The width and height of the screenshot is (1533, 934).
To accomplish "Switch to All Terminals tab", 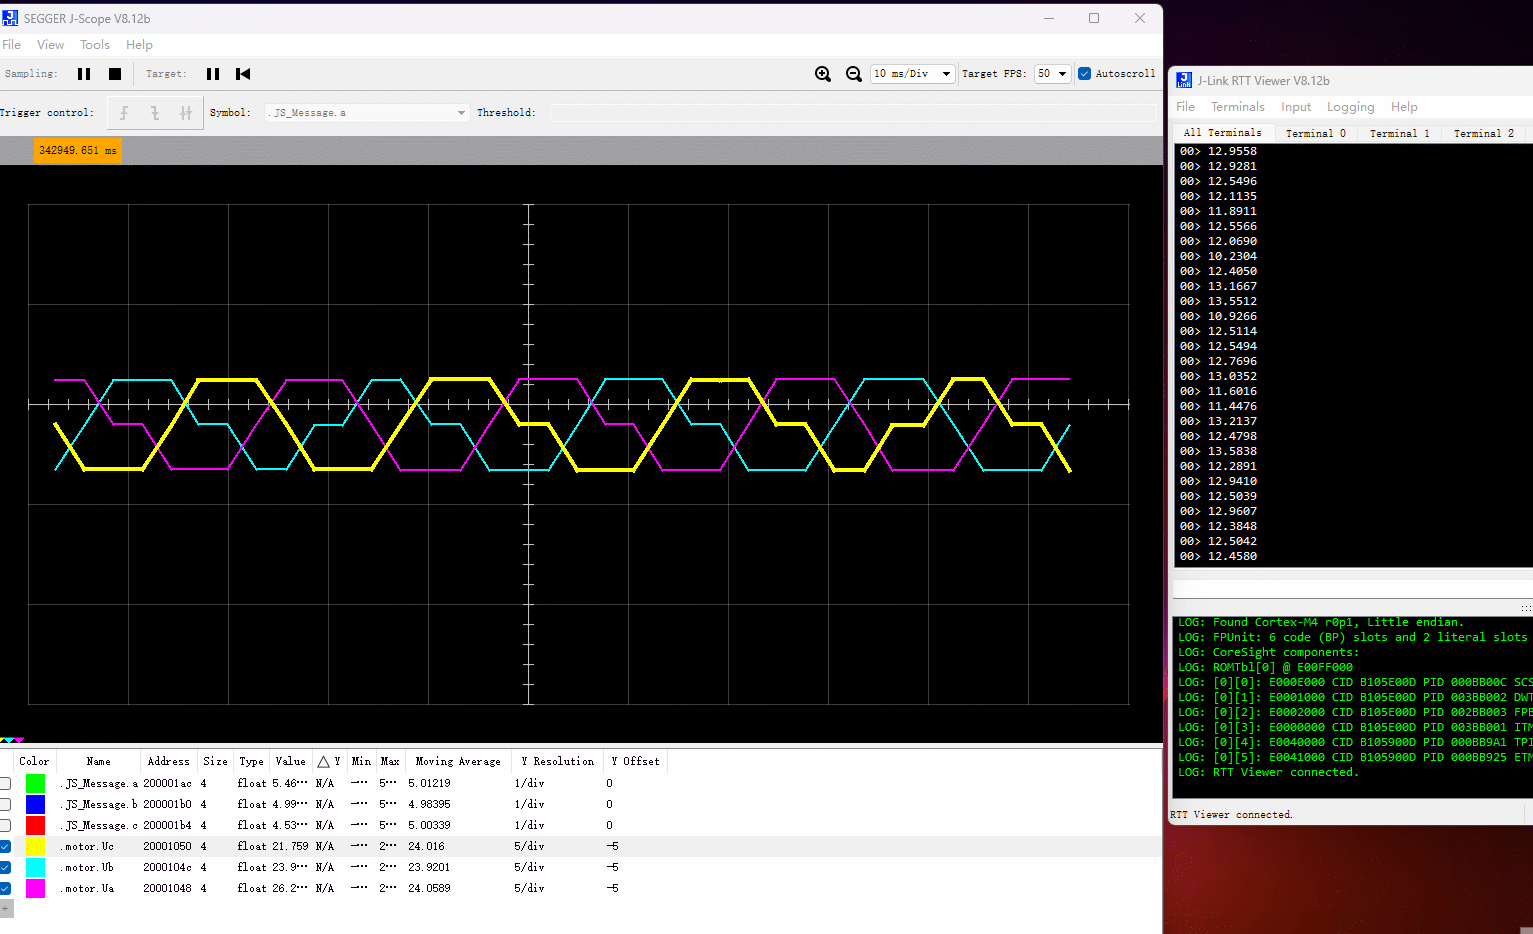I will (1222, 132).
